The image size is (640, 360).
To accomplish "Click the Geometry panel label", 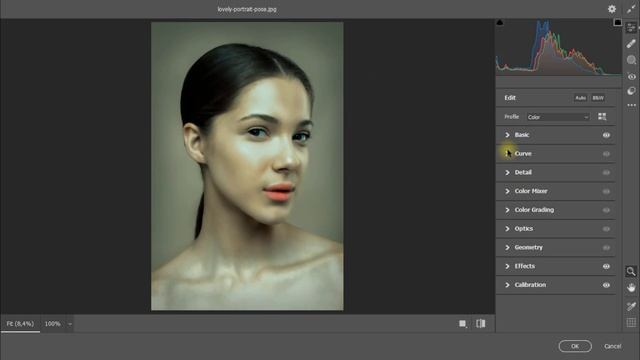I will [529, 247].
